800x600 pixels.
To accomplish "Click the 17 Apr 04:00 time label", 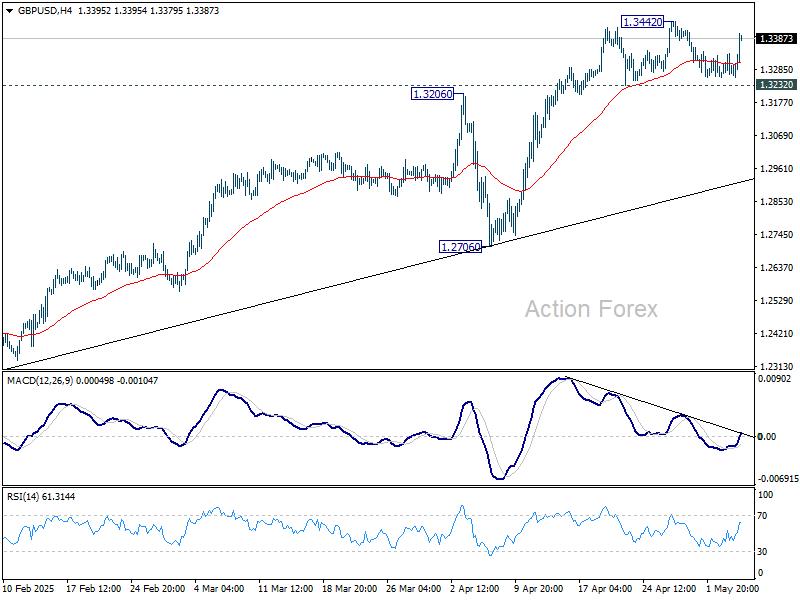I will (x=606, y=588).
